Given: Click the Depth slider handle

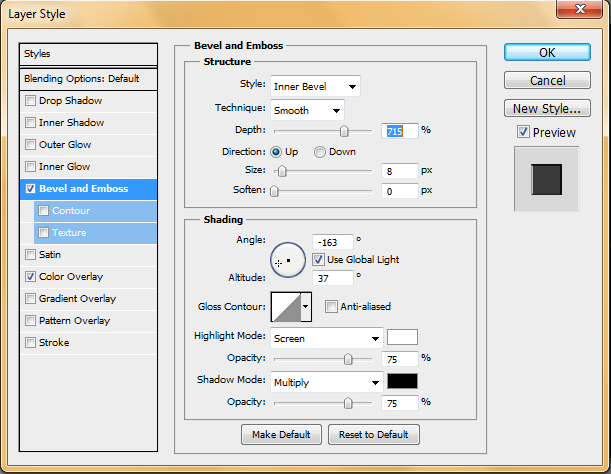Looking at the screenshot, I should (344, 131).
